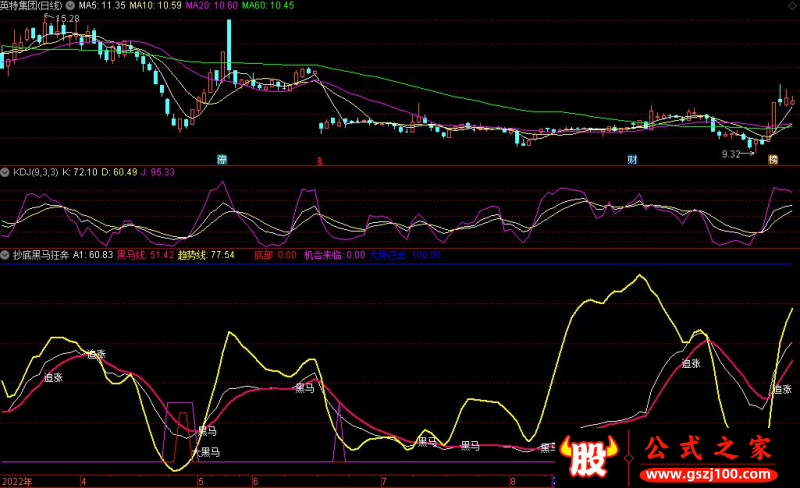
Task: Click the 抄底黑马狂奔 indicator name
Action: 41,255
